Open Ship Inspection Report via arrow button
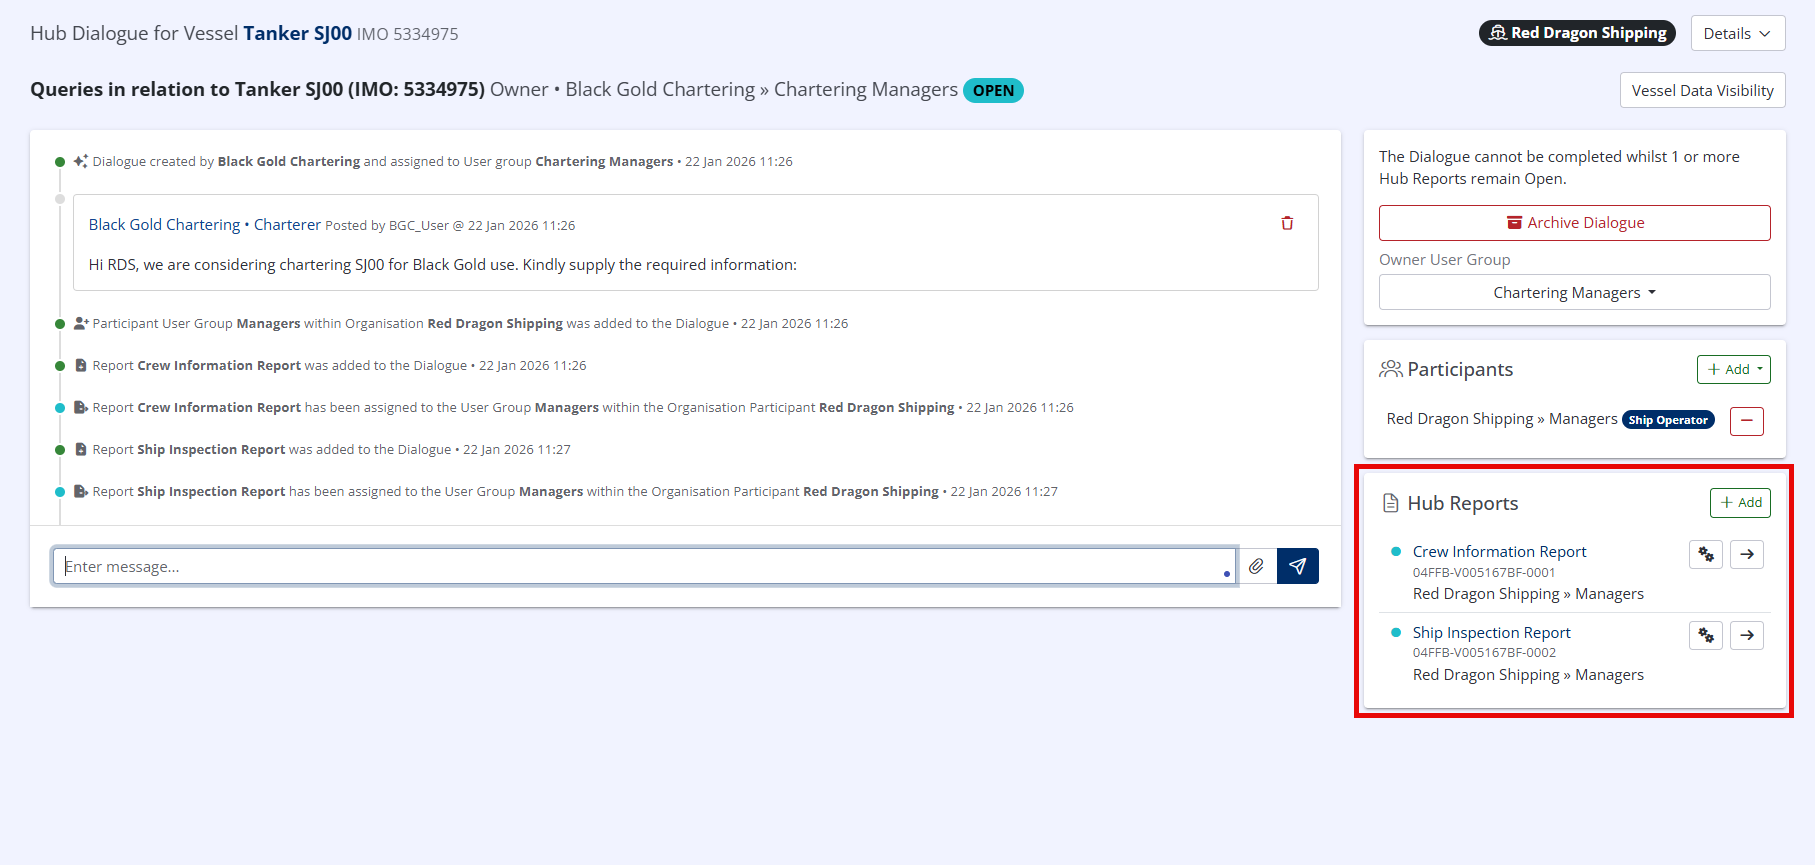This screenshot has height=865, width=1815. (1746, 635)
